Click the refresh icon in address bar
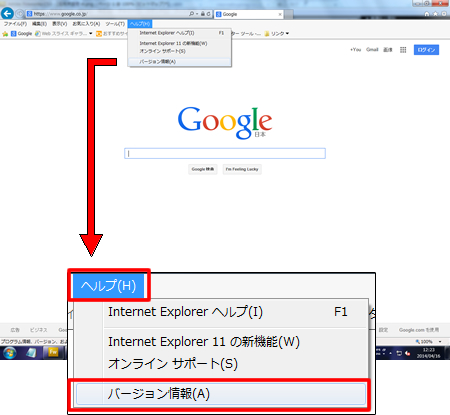 point(208,14)
